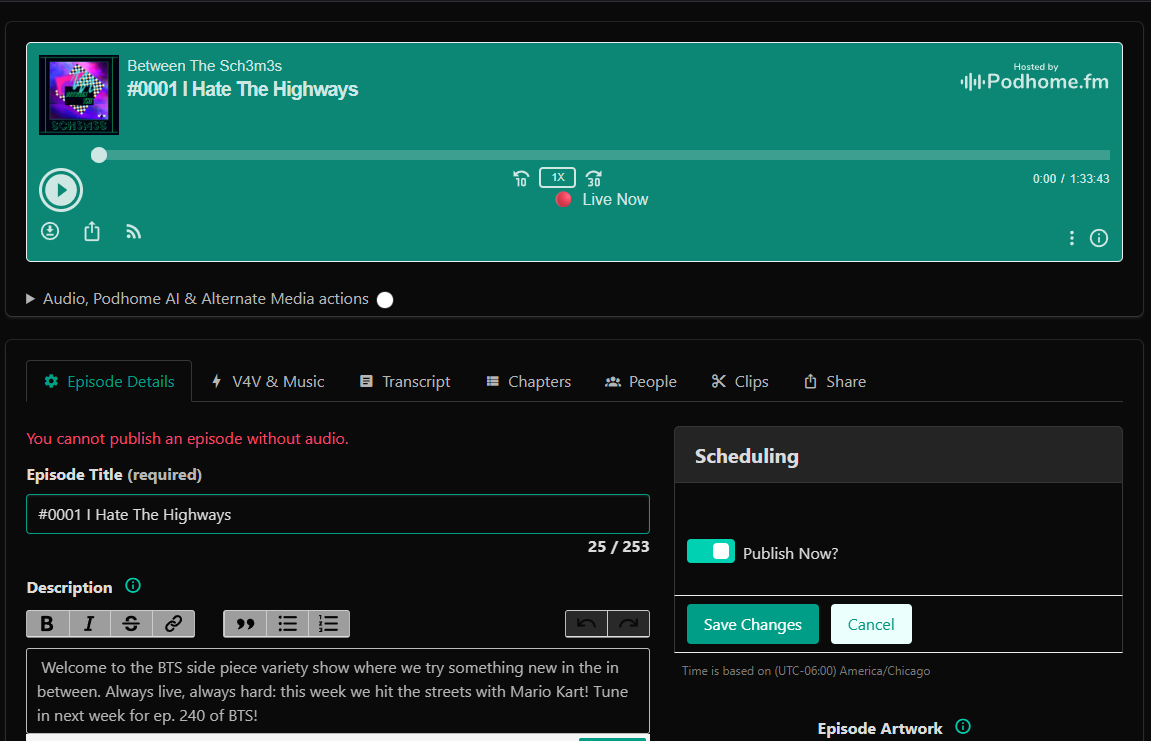
Task: Switch to the Transcript tab
Action: (405, 381)
